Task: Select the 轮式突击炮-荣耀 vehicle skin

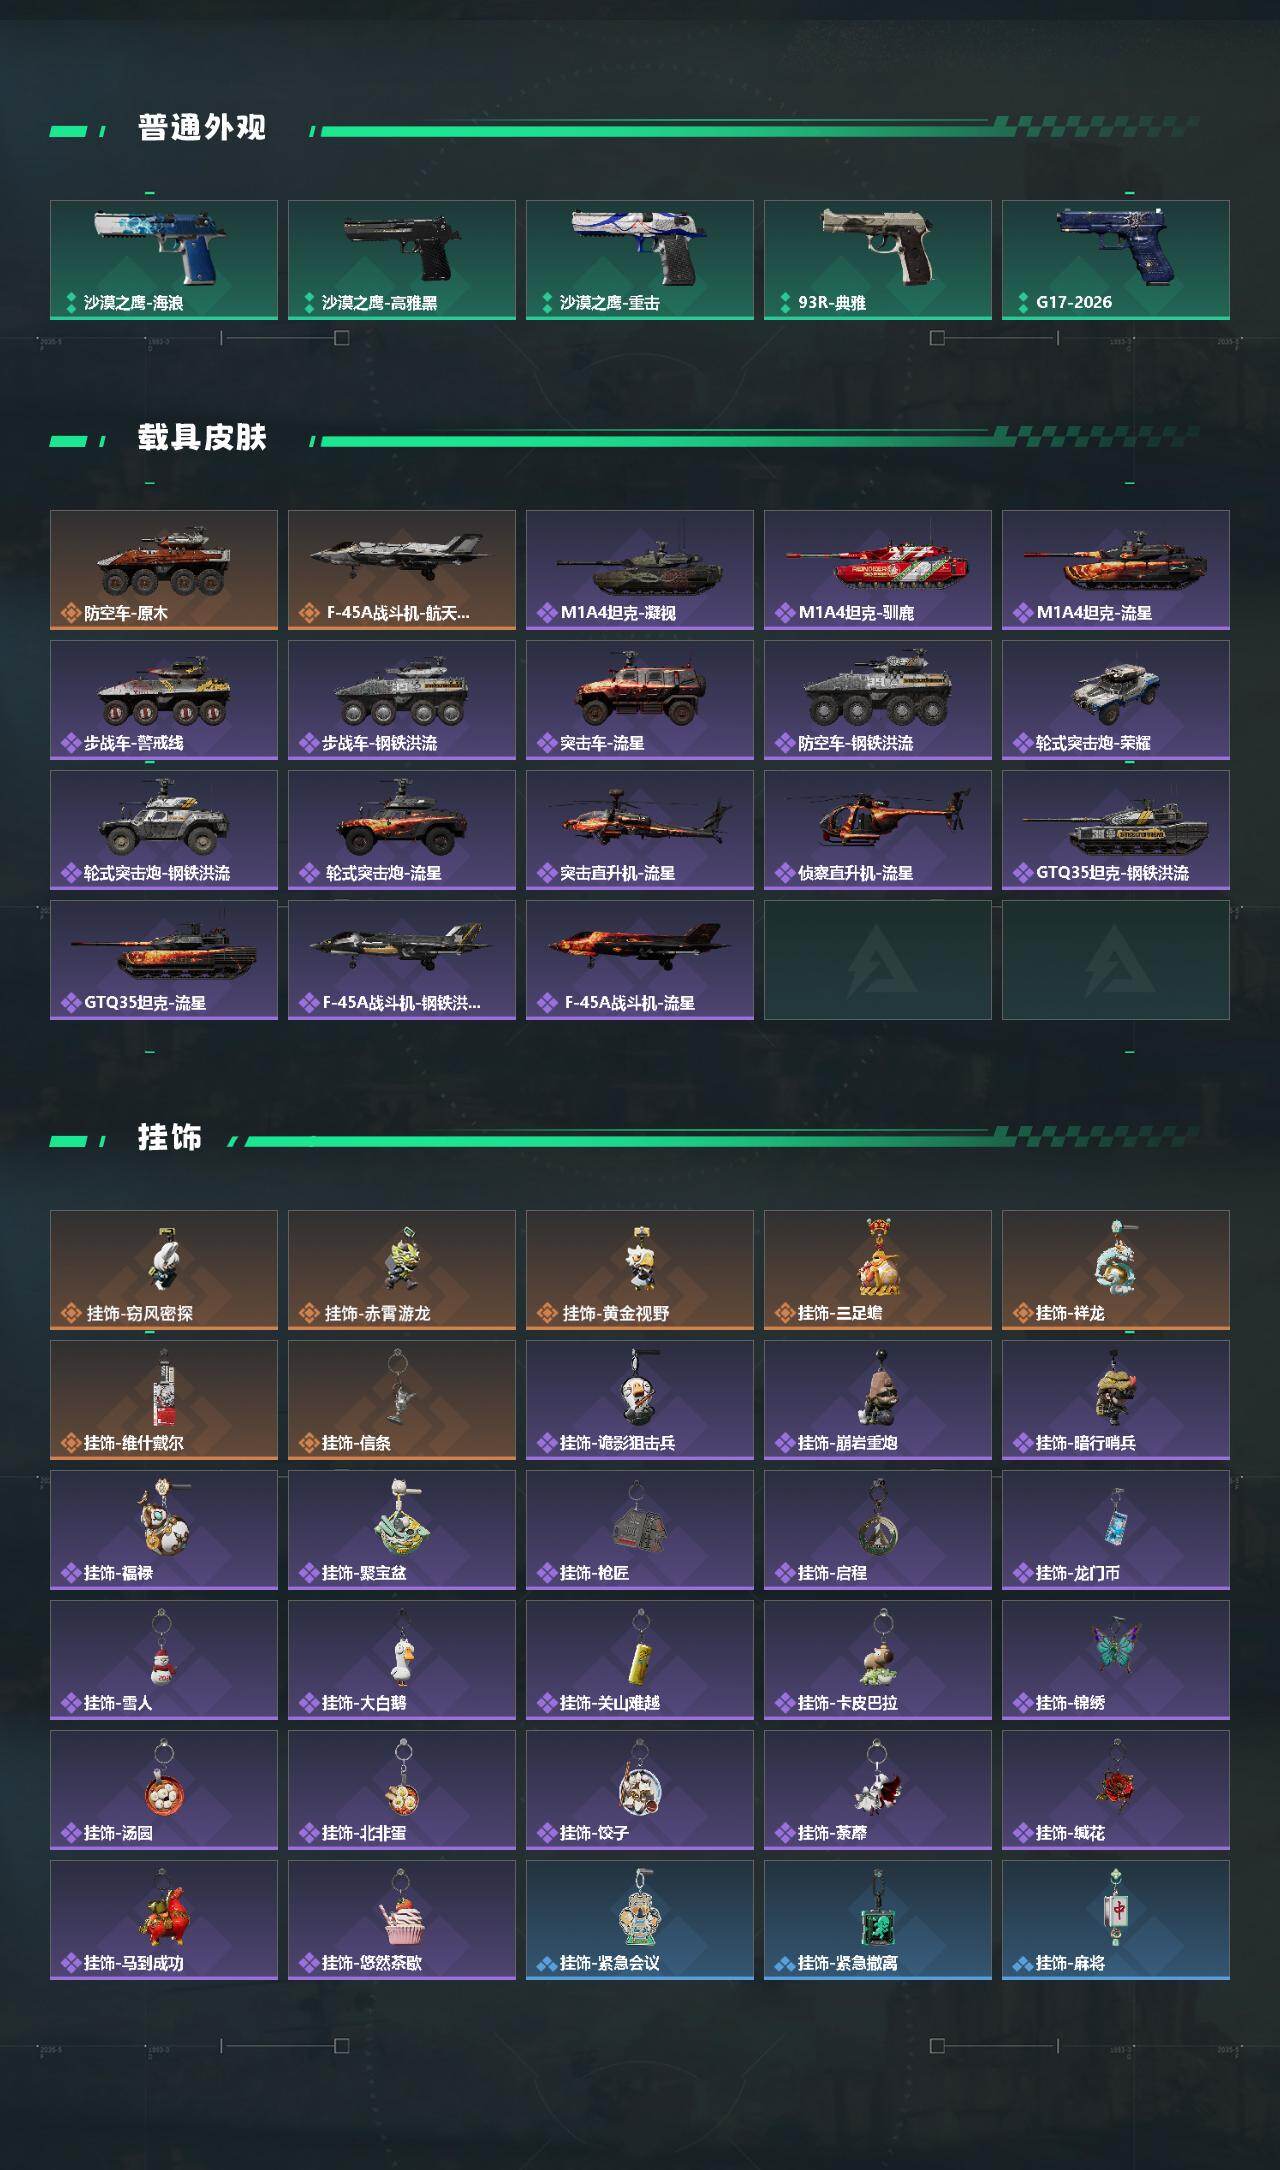Action: point(1116,700)
